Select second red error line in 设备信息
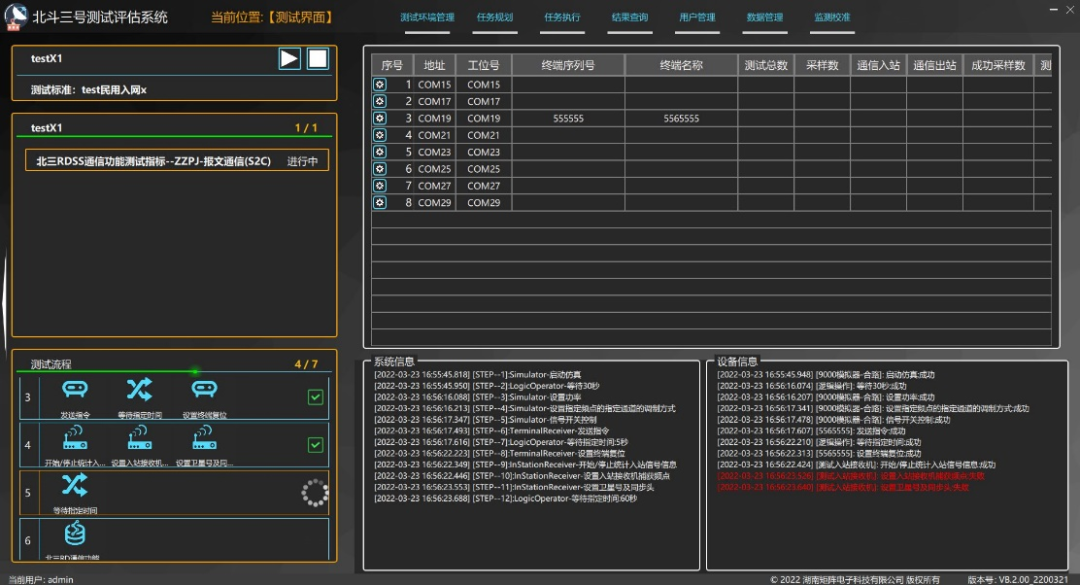This screenshot has width=1080, height=585. pos(843,487)
